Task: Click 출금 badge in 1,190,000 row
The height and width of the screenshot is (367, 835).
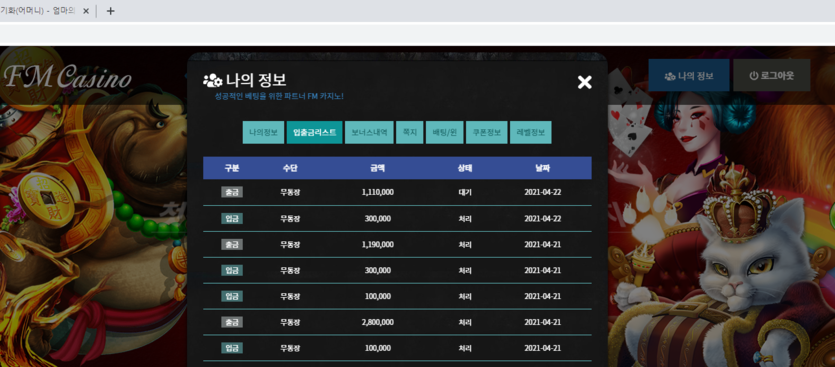Action: click(232, 244)
